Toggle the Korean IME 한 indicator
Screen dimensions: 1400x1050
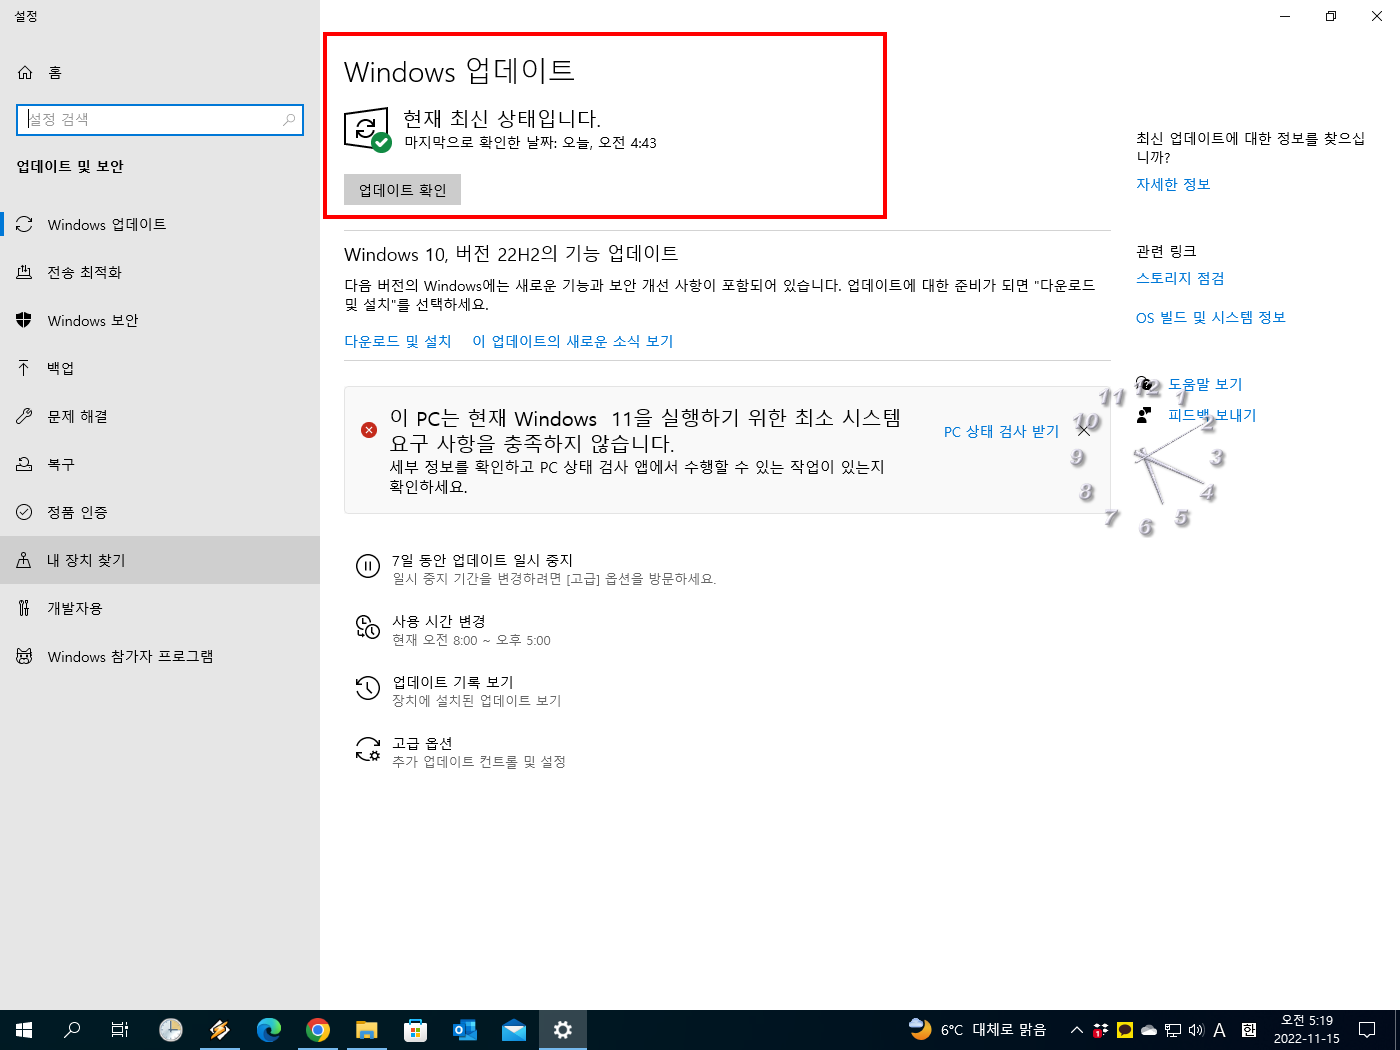(1249, 1030)
